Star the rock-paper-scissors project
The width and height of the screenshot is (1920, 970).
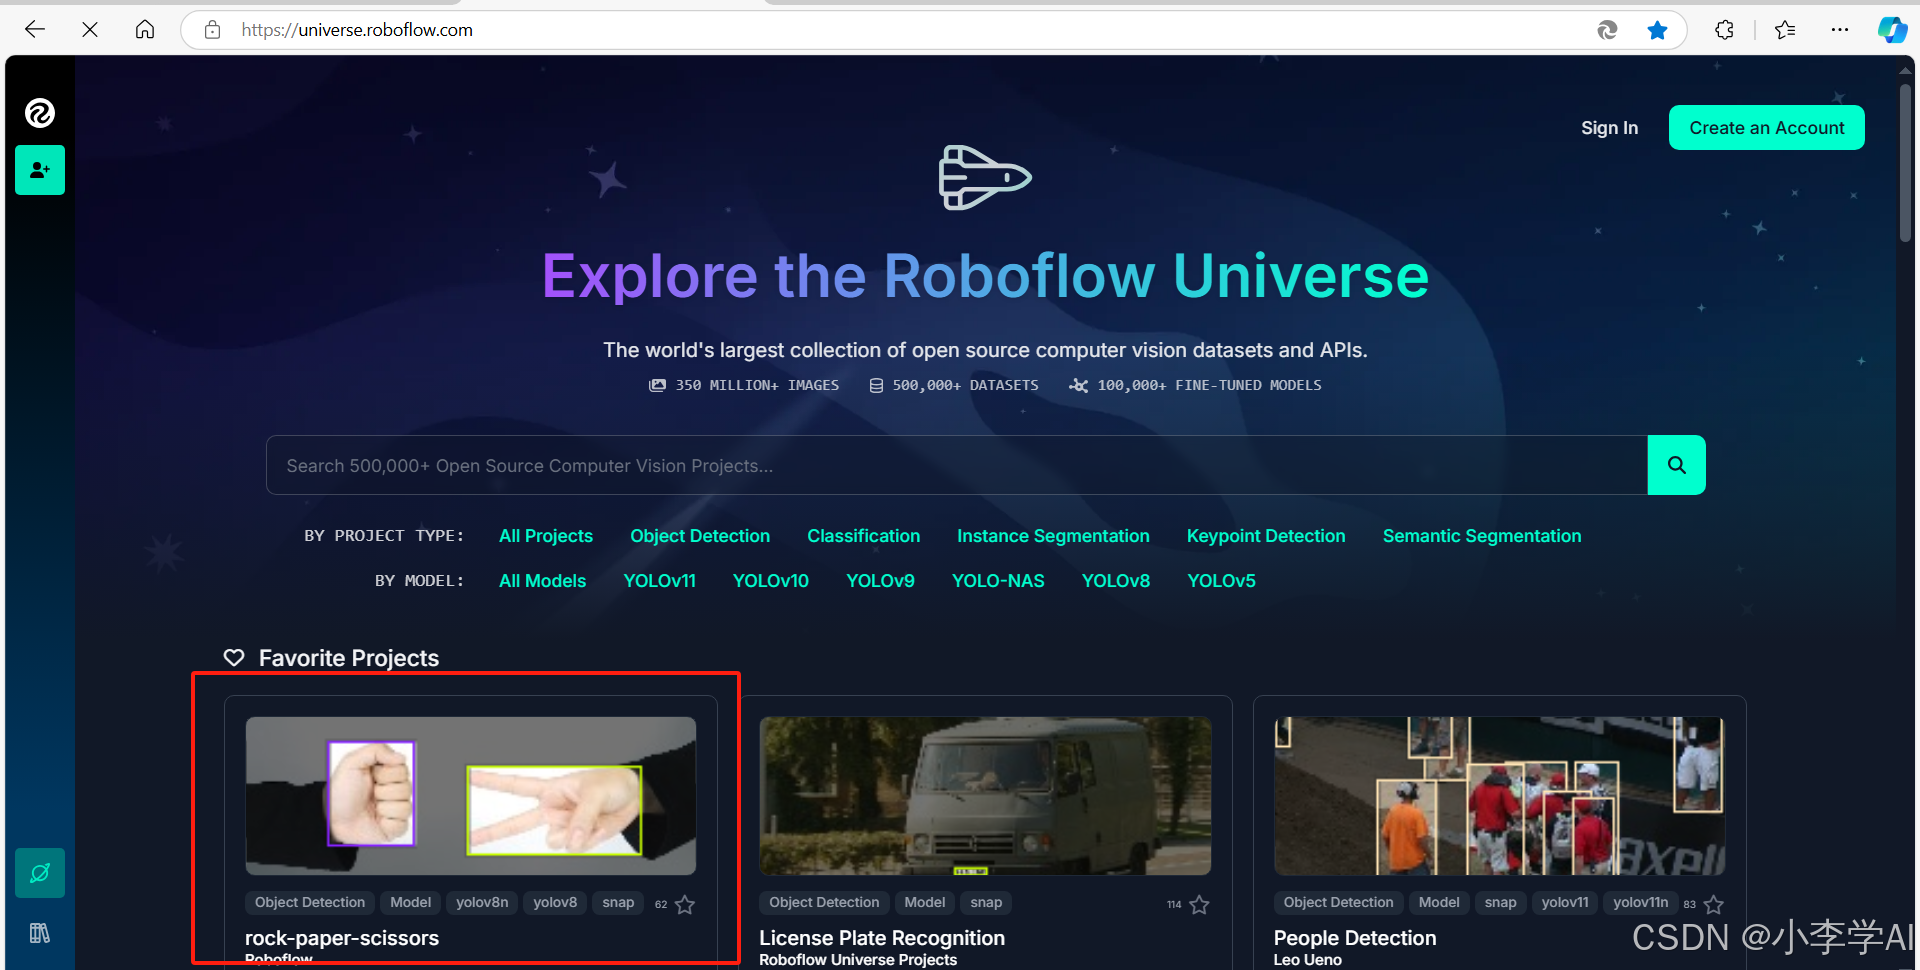pyautogui.click(x=685, y=904)
